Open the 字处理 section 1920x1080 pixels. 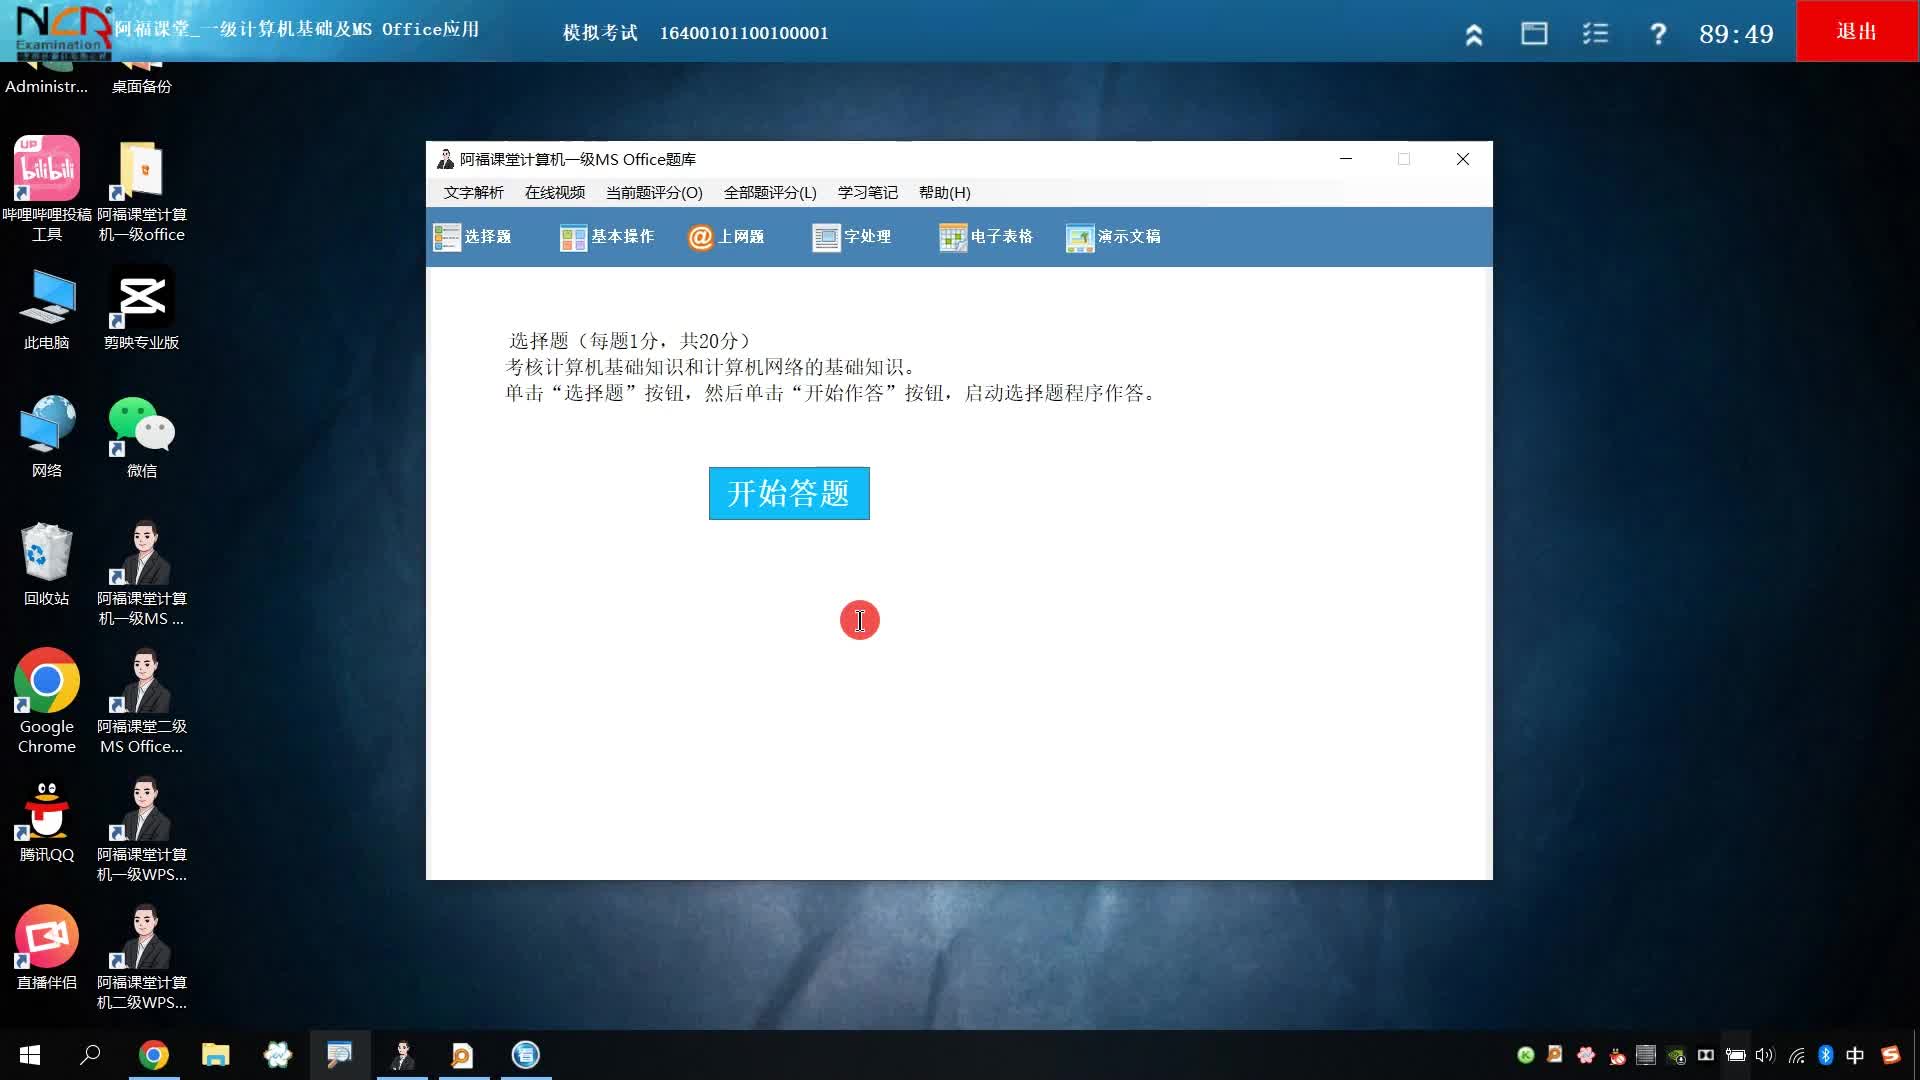pos(852,237)
